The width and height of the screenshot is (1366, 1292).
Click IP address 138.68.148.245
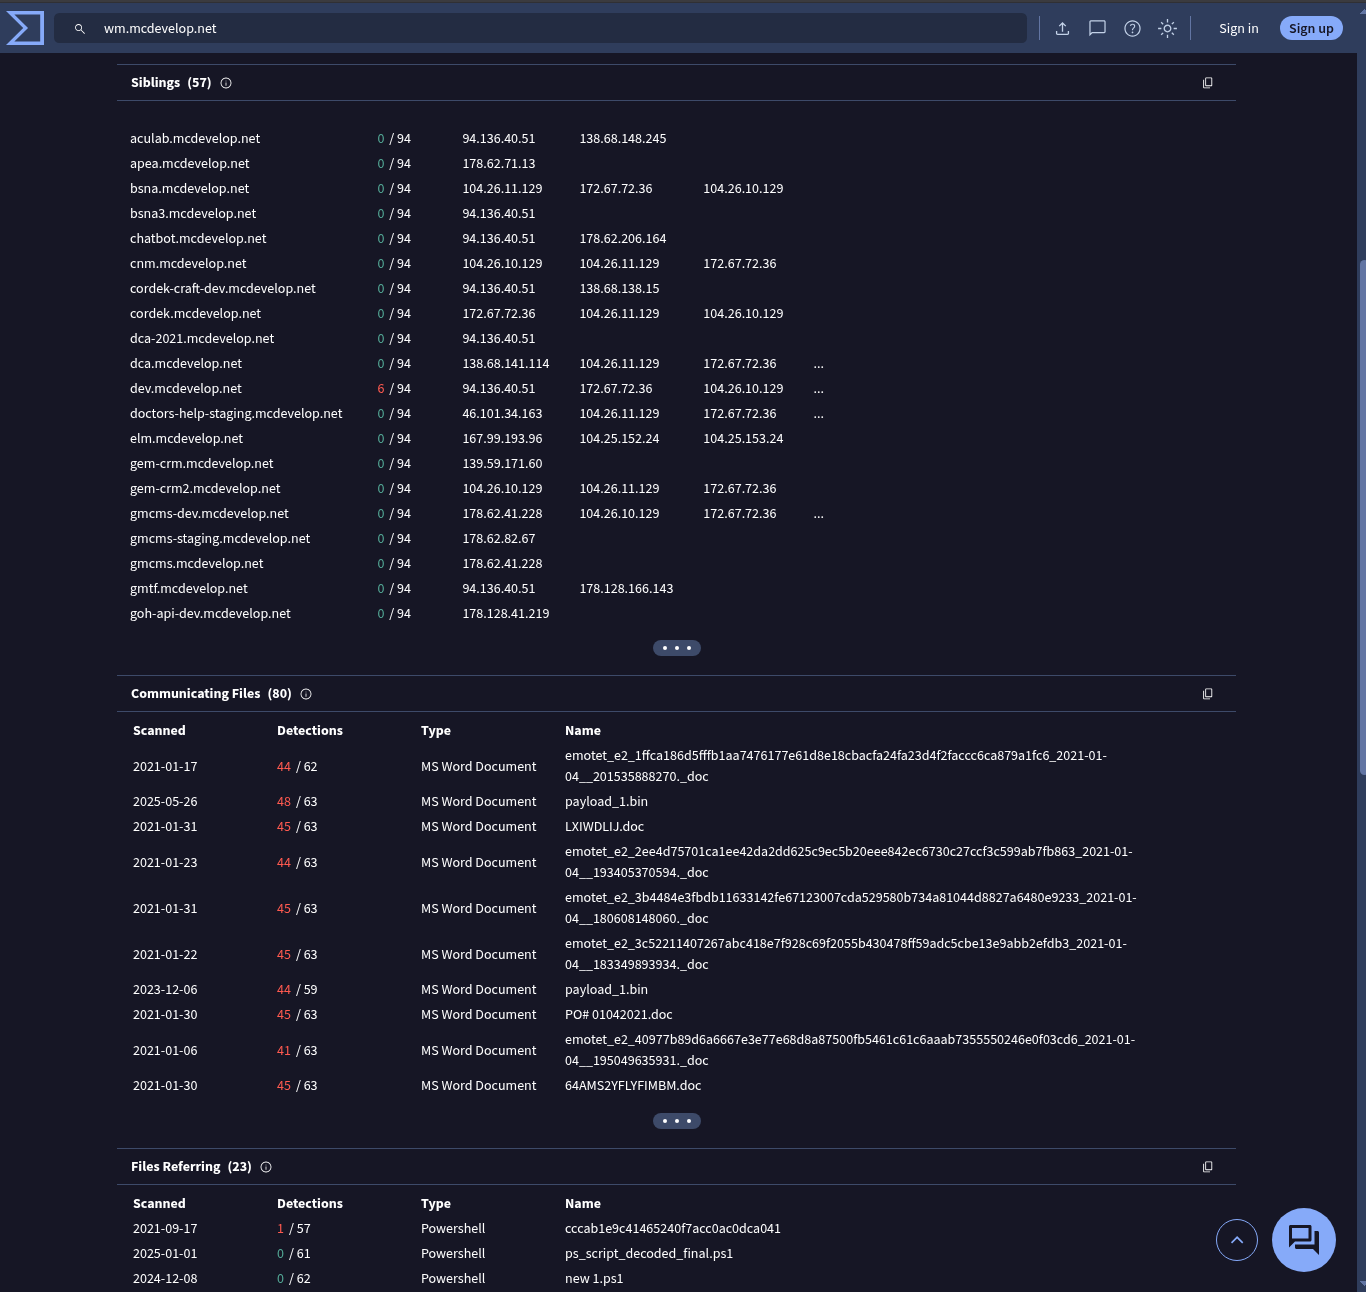623,139
